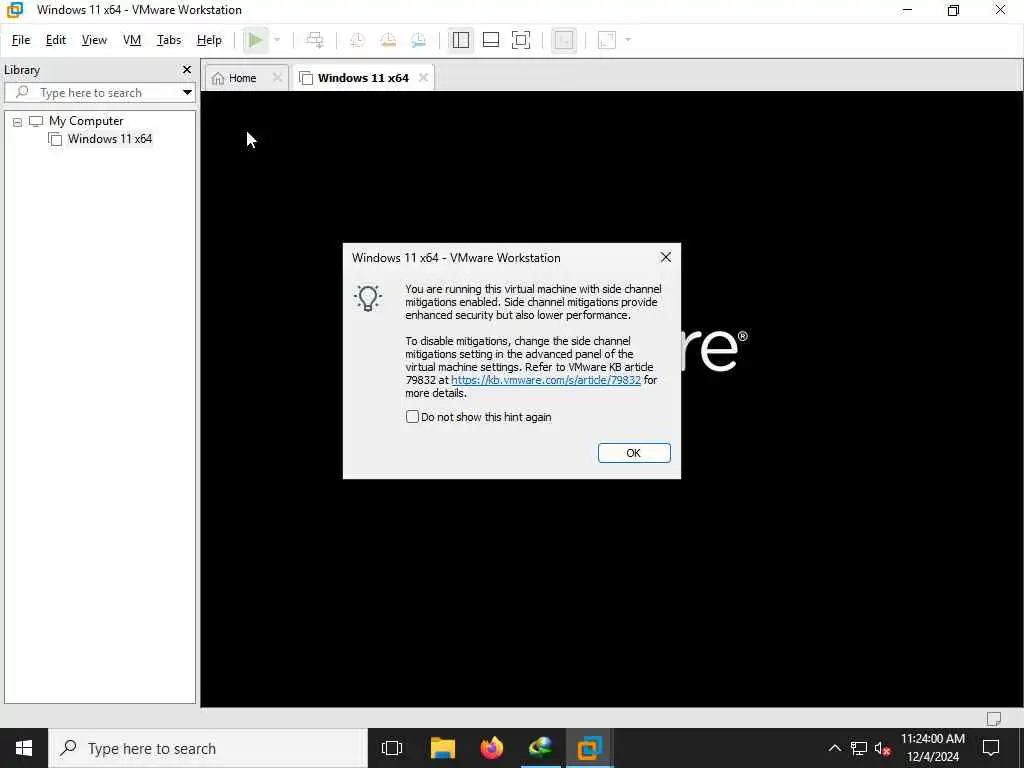
Task: Click the message log icon in status bar
Action: pyautogui.click(x=993, y=718)
